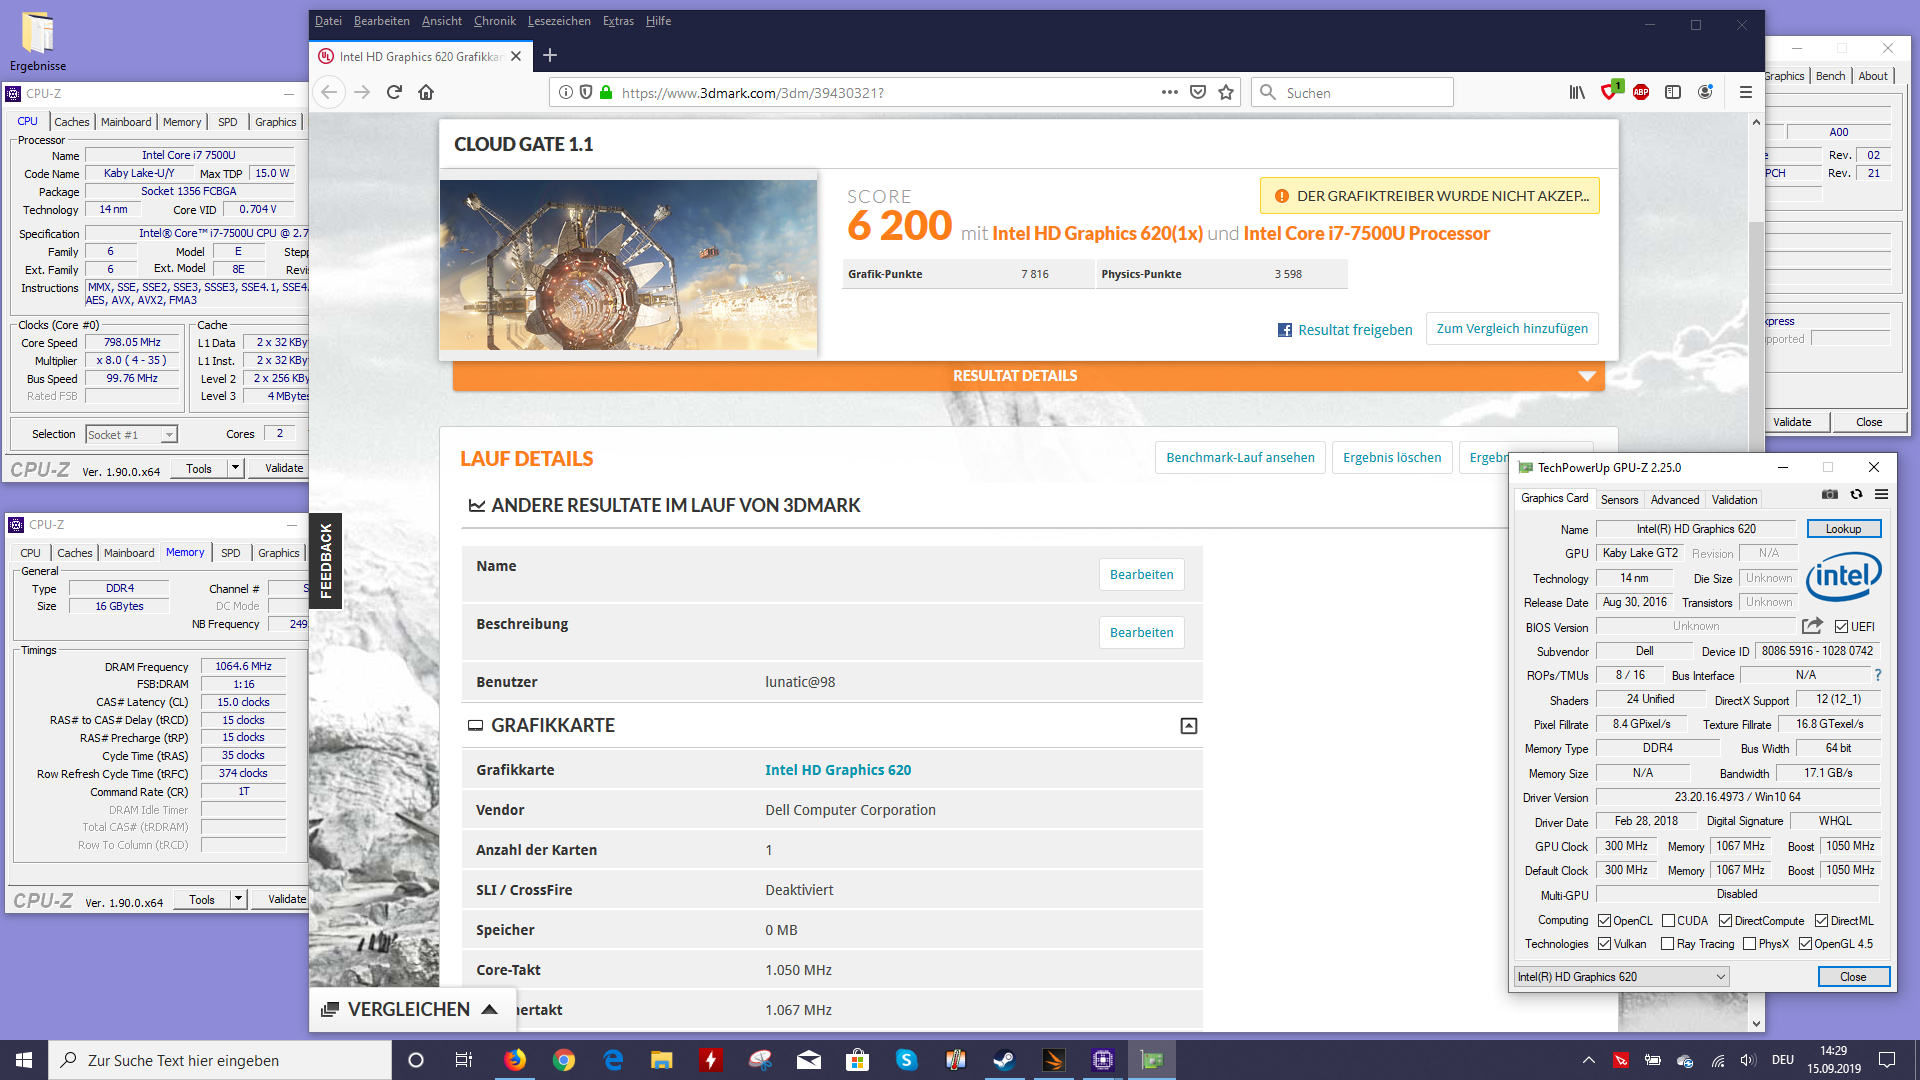Open the Socket #1 selection dropdown in CPU-Z
This screenshot has width=1920, height=1080.
point(131,434)
